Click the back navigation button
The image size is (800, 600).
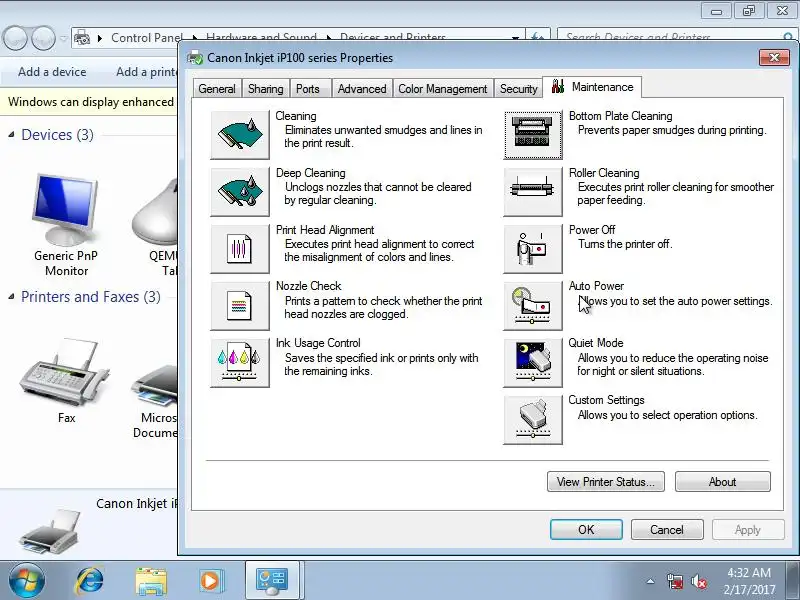coord(15,38)
